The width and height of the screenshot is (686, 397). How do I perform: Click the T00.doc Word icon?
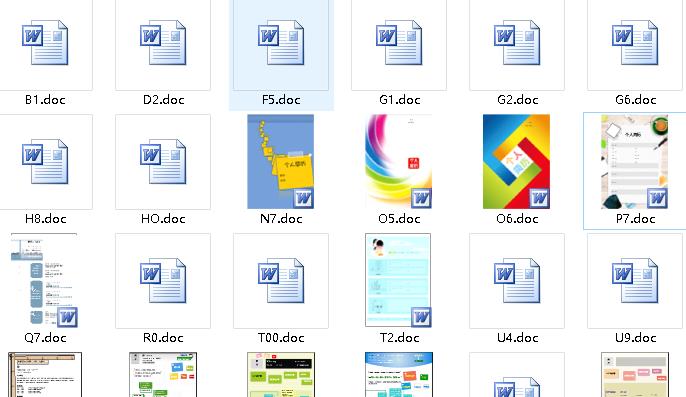click(281, 281)
